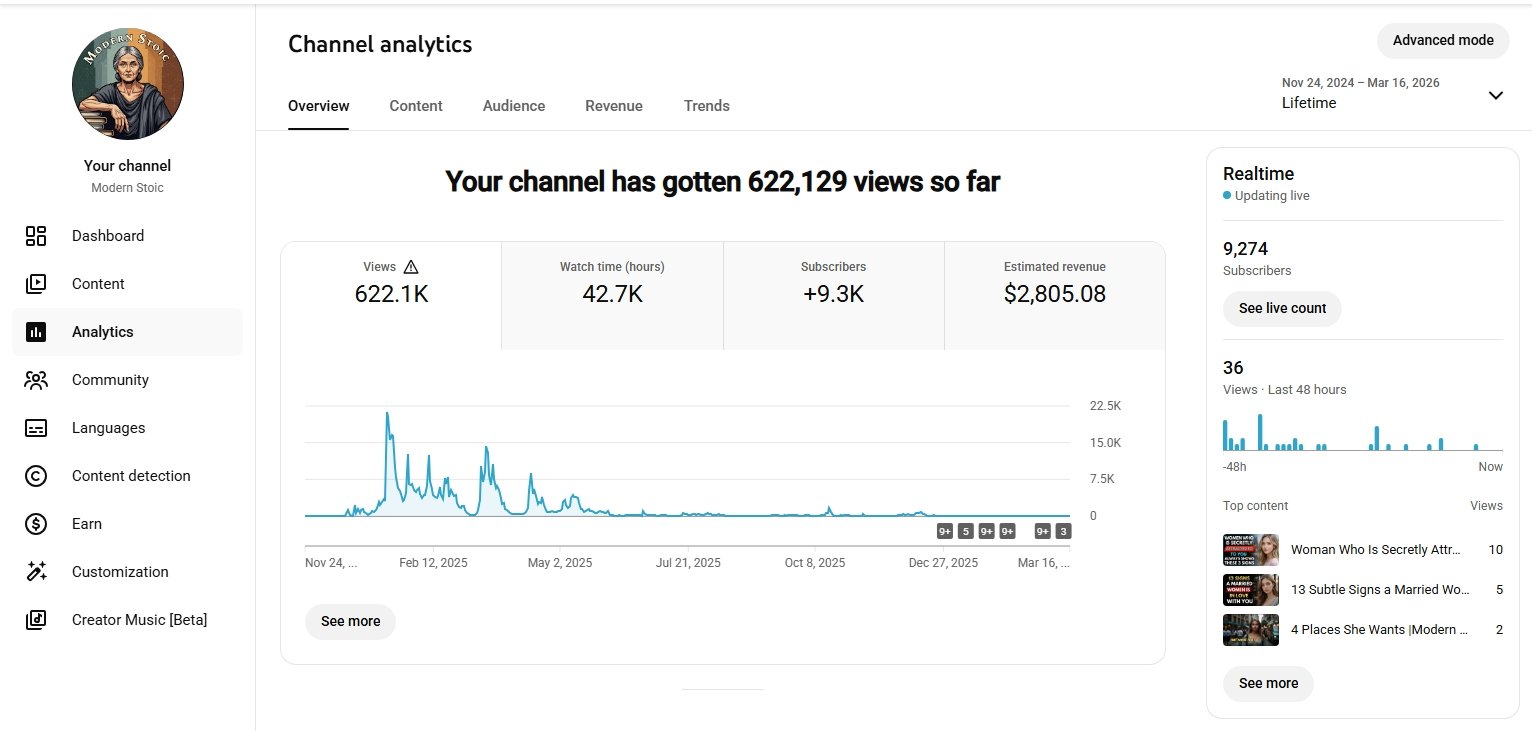The width and height of the screenshot is (1532, 731).
Task: Click the Modern Stoic channel avatar
Action: coord(128,84)
